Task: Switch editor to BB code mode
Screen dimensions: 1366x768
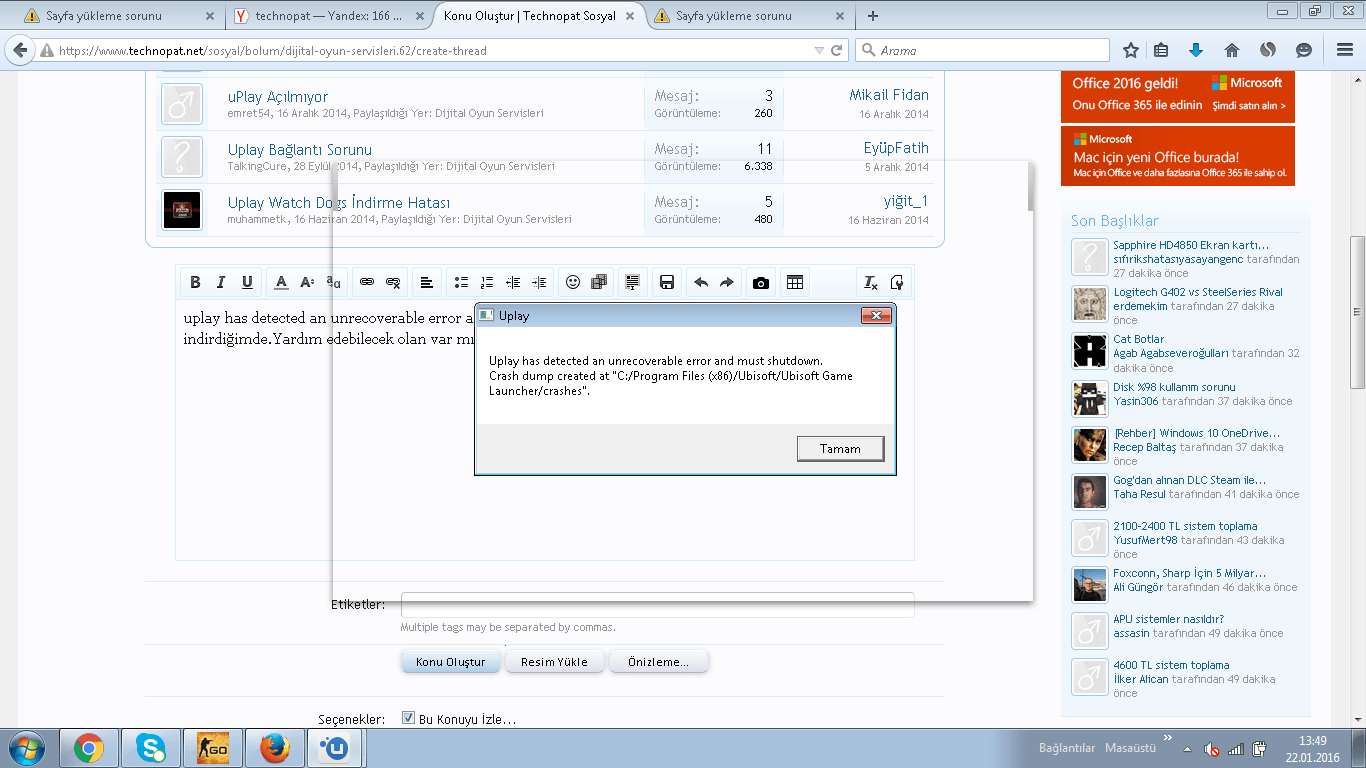Action: coord(897,283)
